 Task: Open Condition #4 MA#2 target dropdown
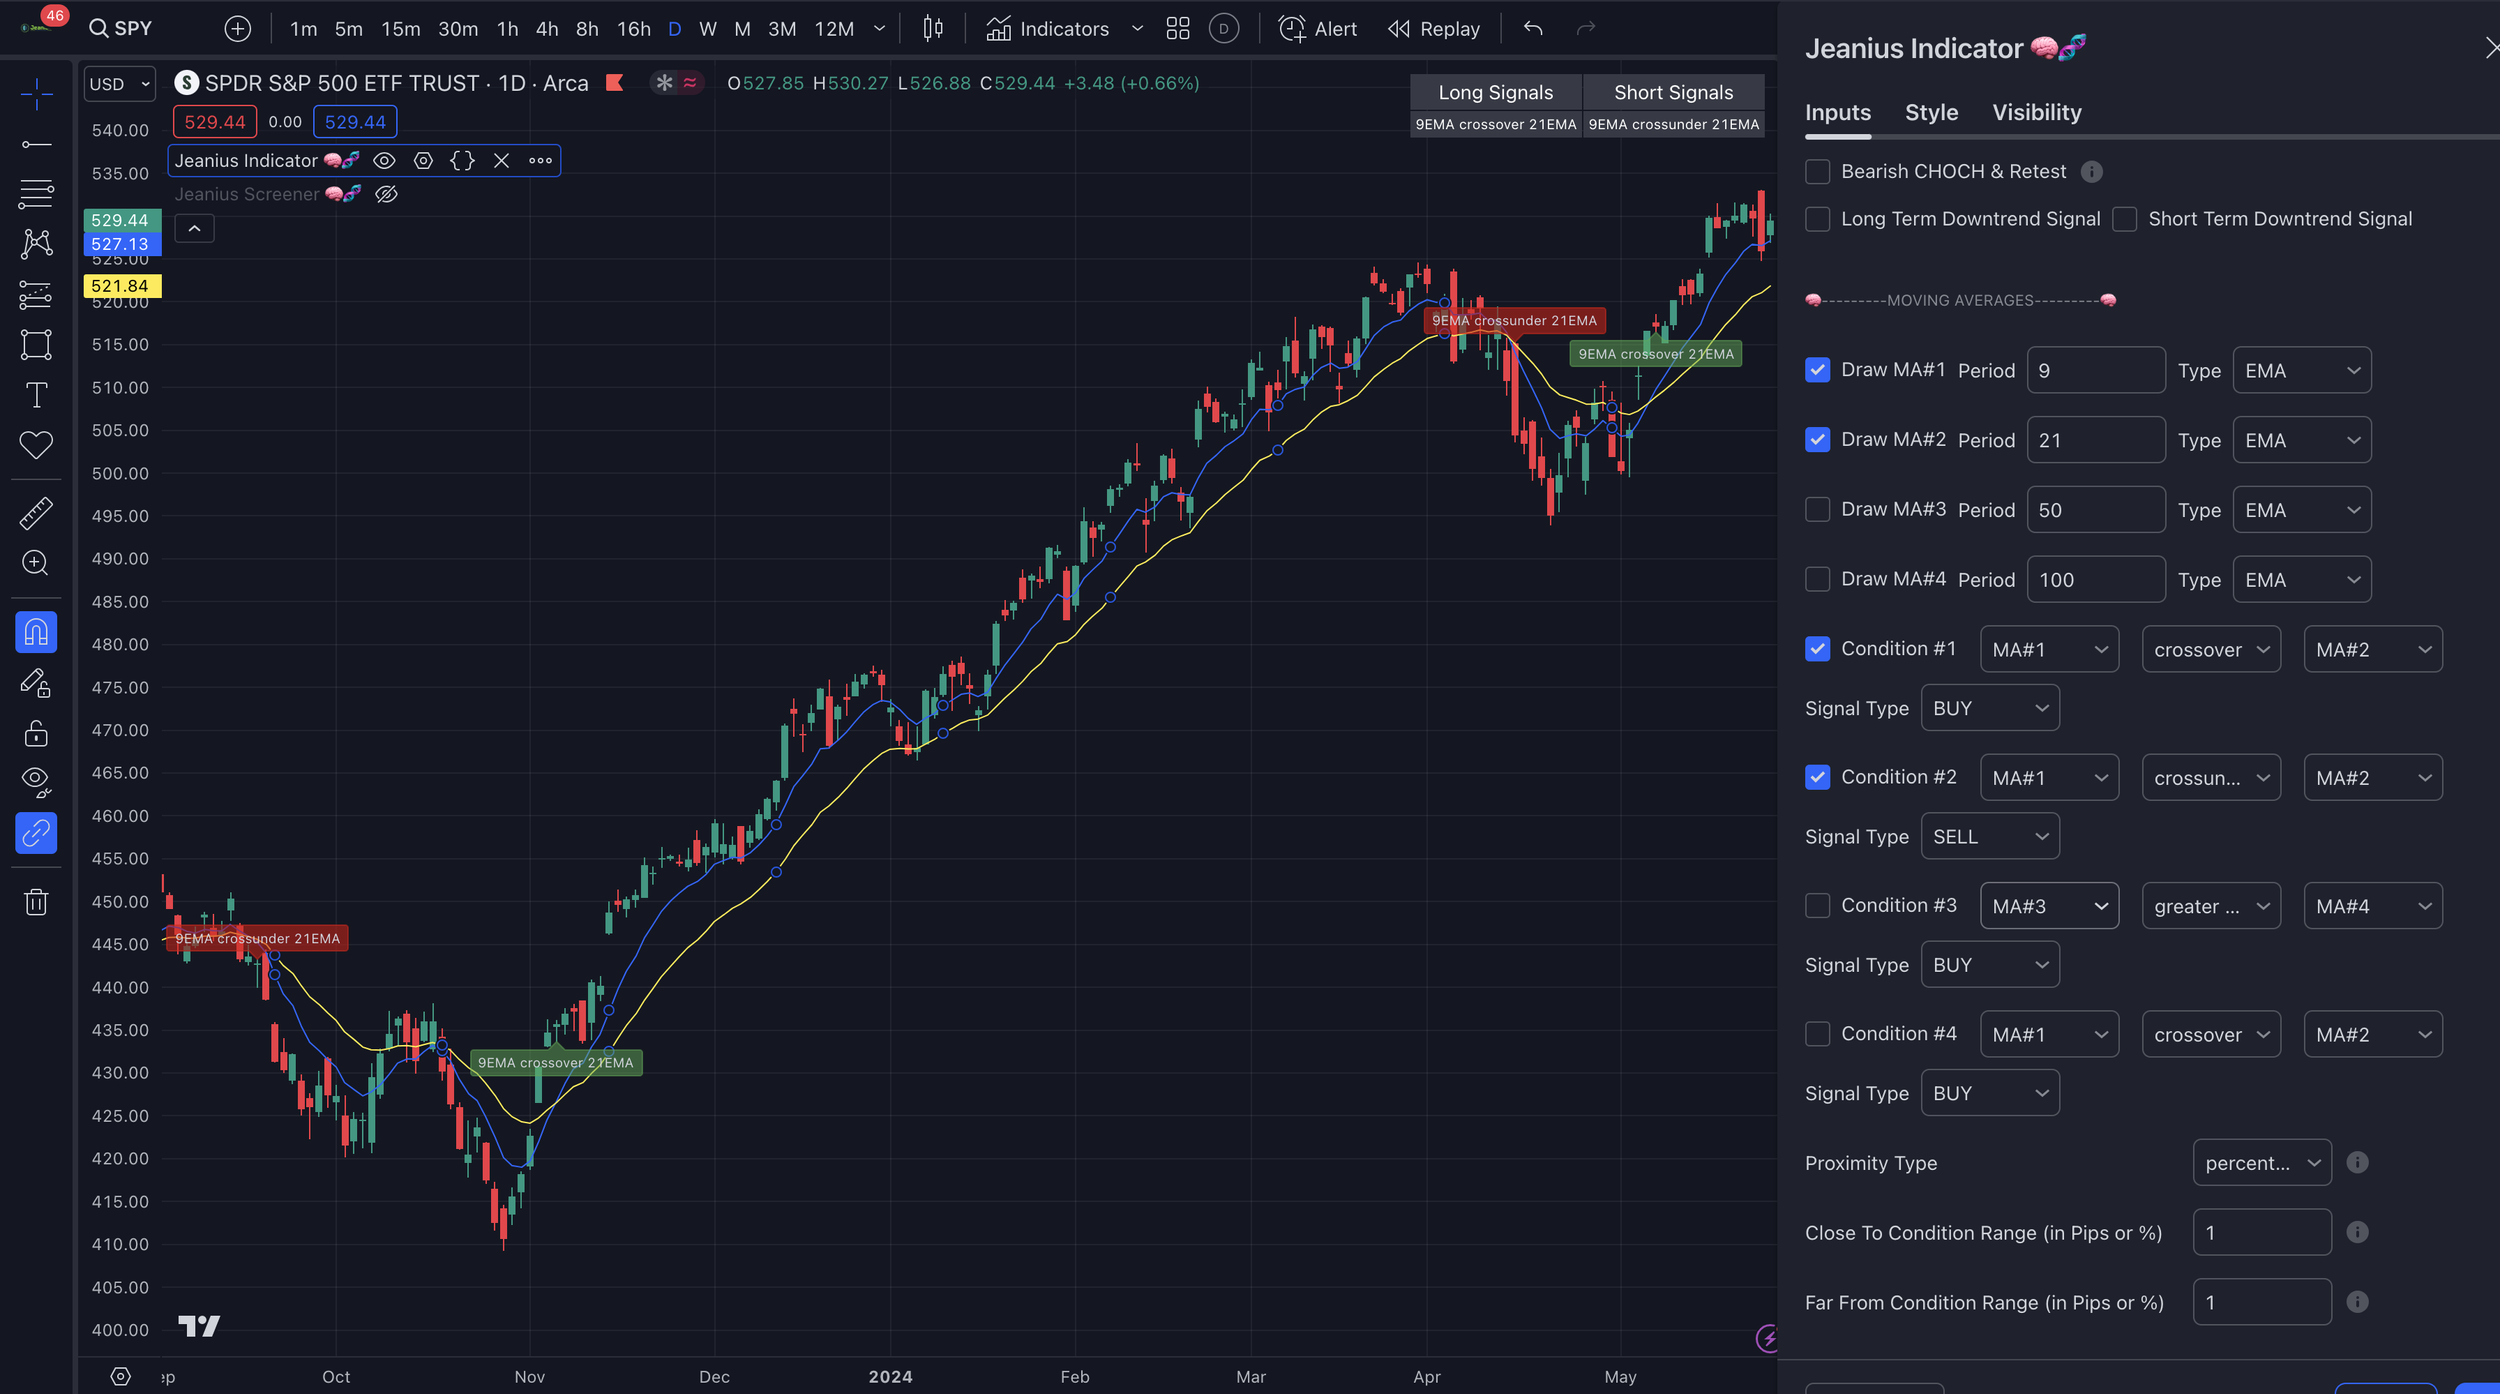point(2372,1035)
